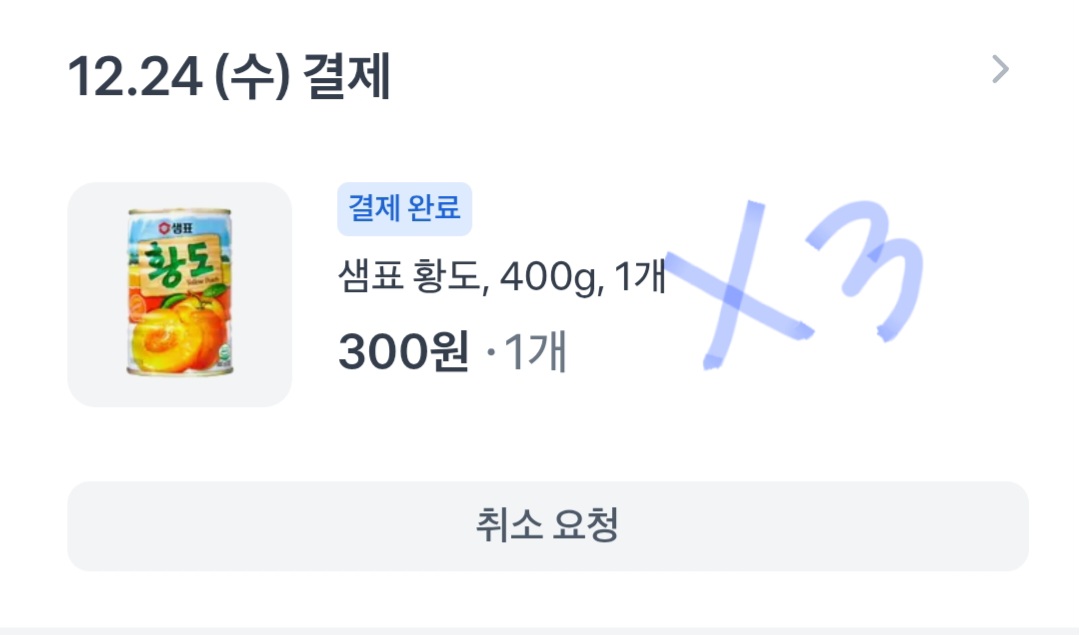This screenshot has width=1079, height=635.
Task: Tap the date 12.24 in the header
Action: (x=135, y=76)
